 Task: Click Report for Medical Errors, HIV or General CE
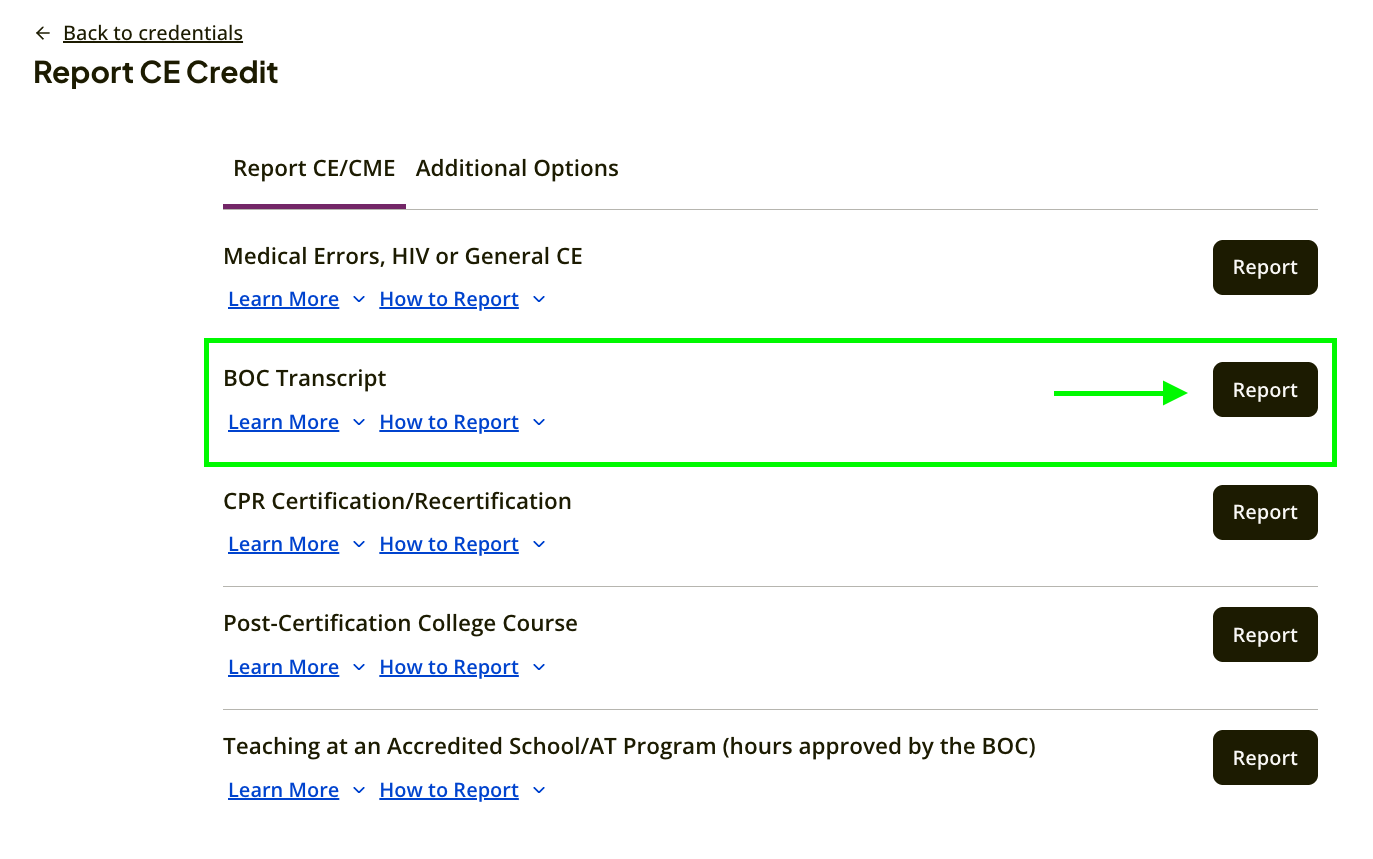(x=1265, y=267)
